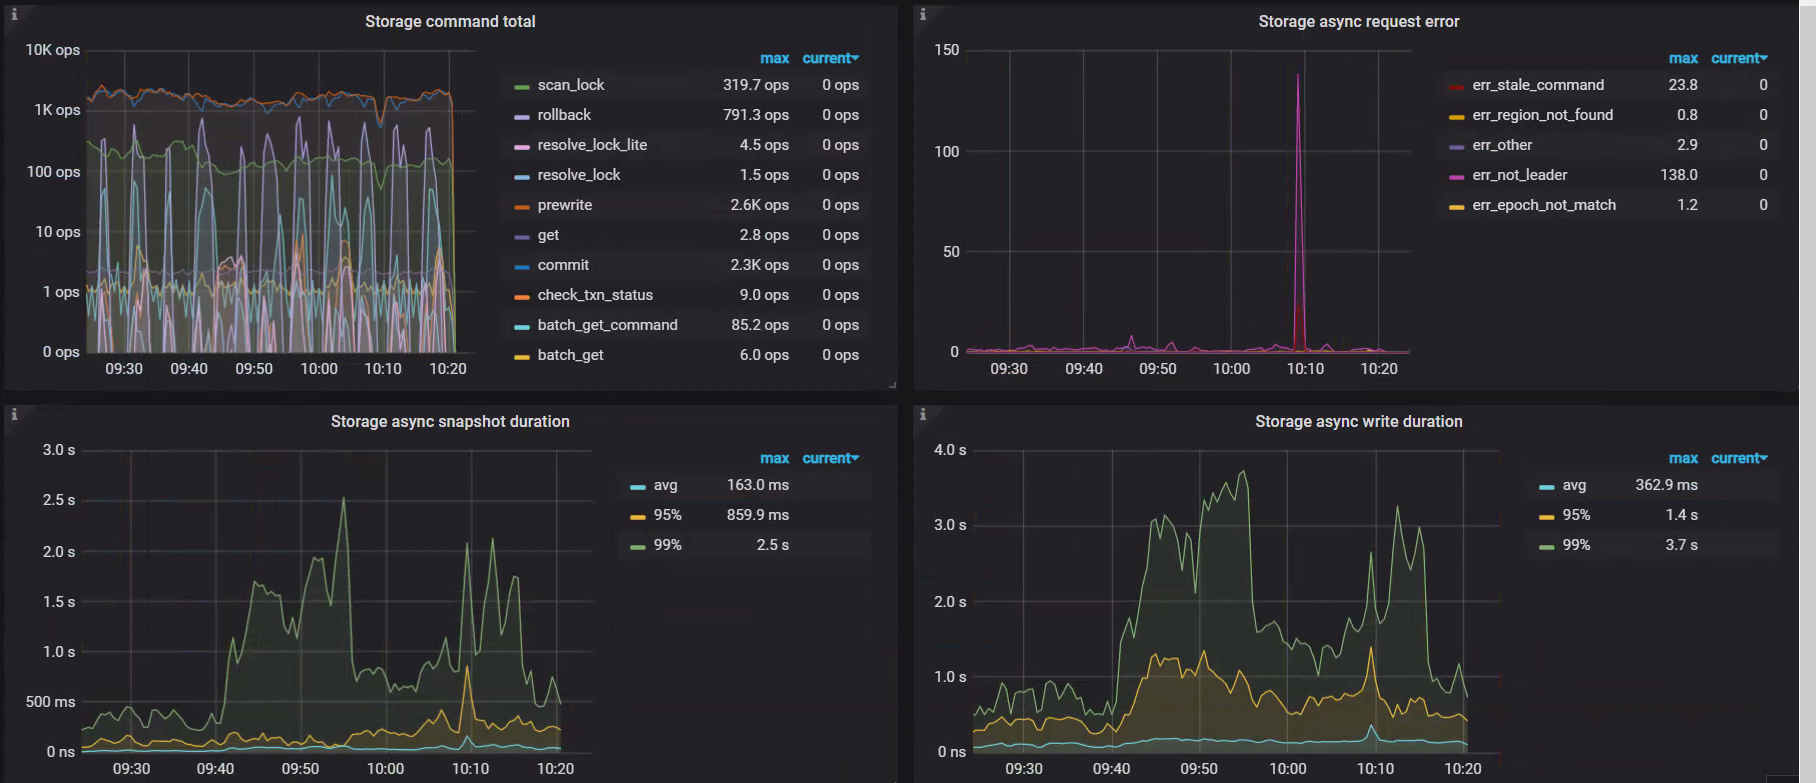Sort write duration legend by current column

[x=1738, y=458]
